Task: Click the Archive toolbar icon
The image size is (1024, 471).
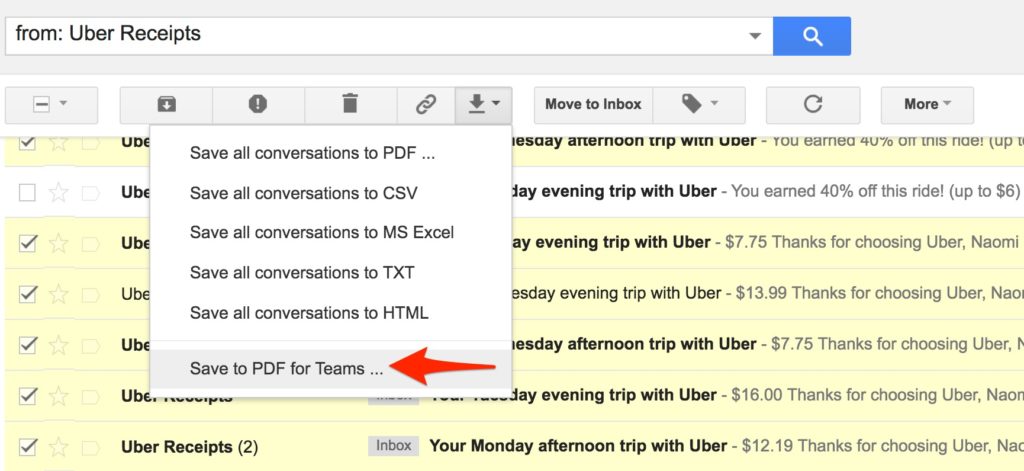Action: tap(167, 105)
